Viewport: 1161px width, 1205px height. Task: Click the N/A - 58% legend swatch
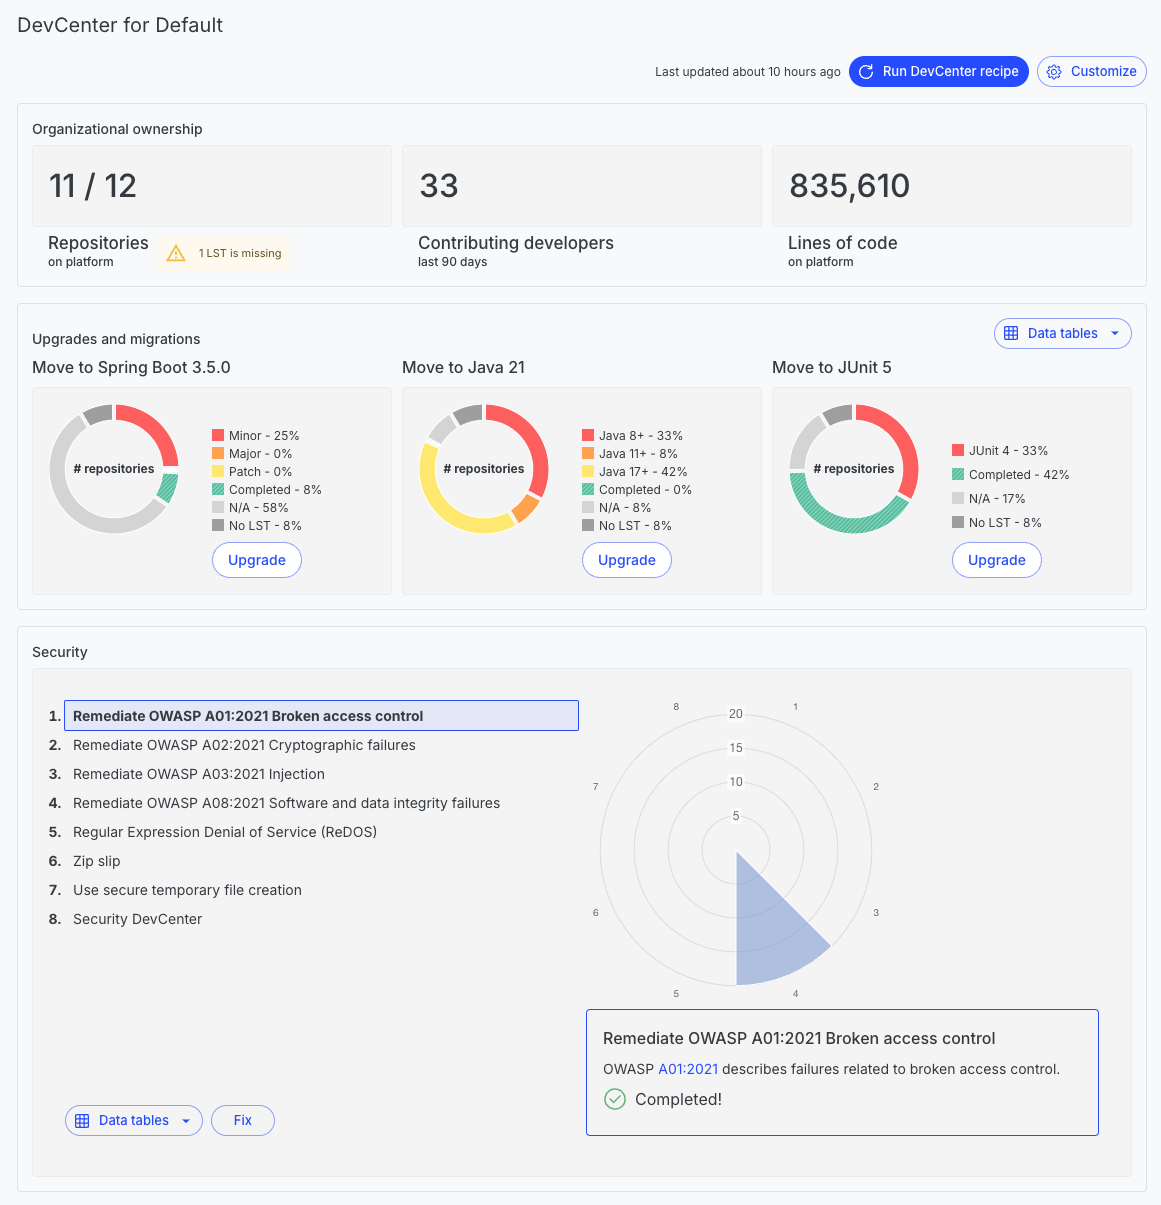(x=218, y=507)
